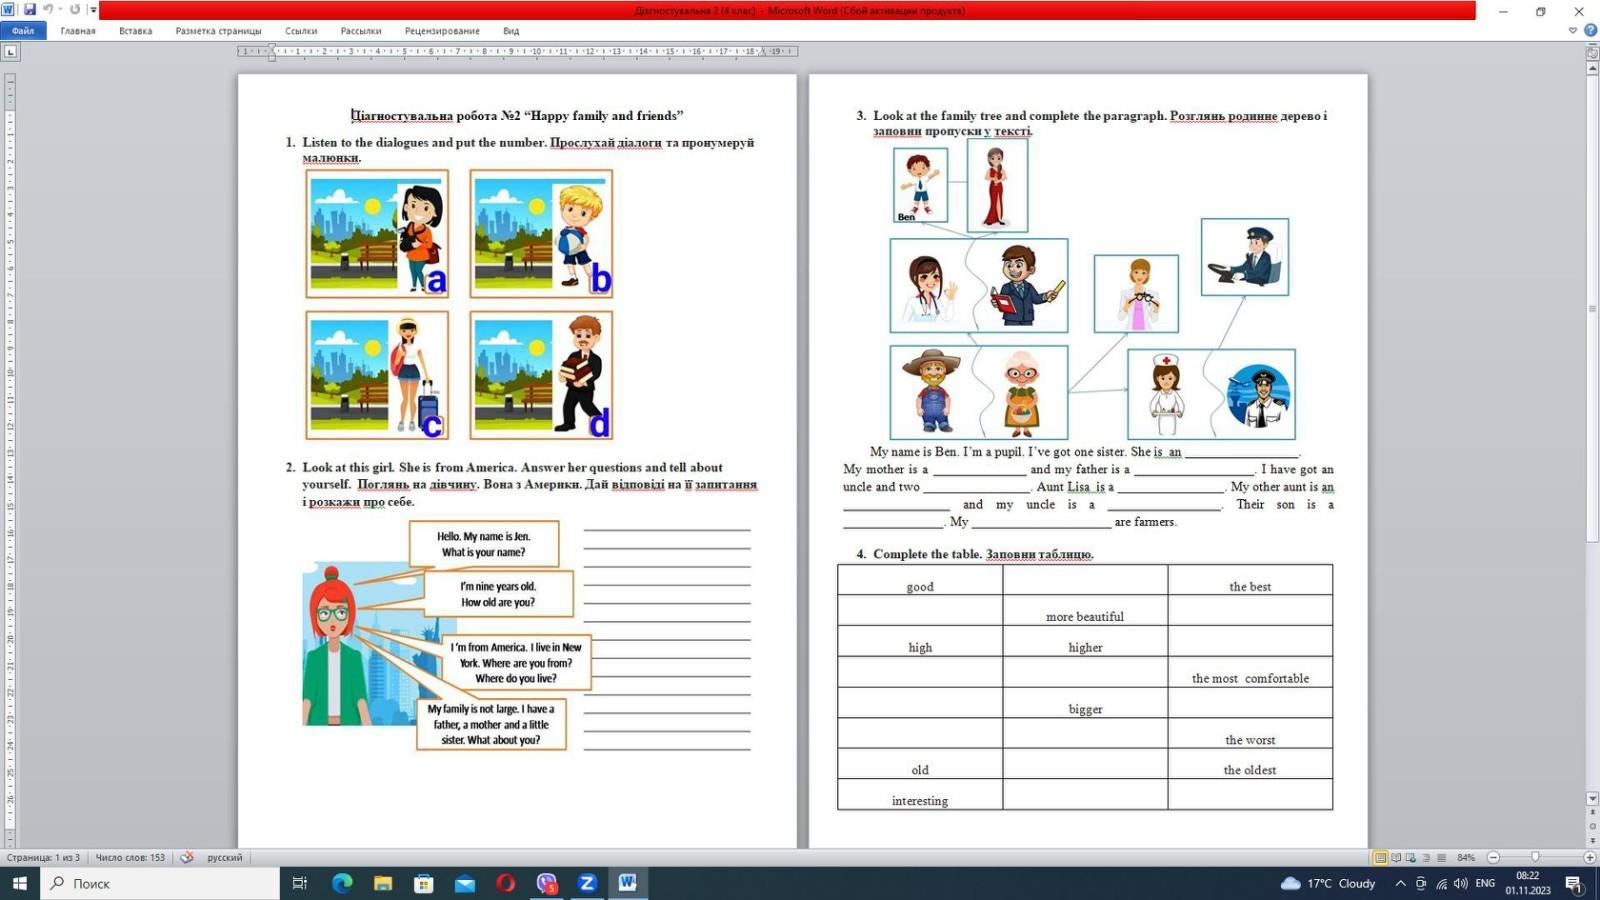Click the zoom slider handle
This screenshot has height=900, width=1600.
(x=1535, y=858)
